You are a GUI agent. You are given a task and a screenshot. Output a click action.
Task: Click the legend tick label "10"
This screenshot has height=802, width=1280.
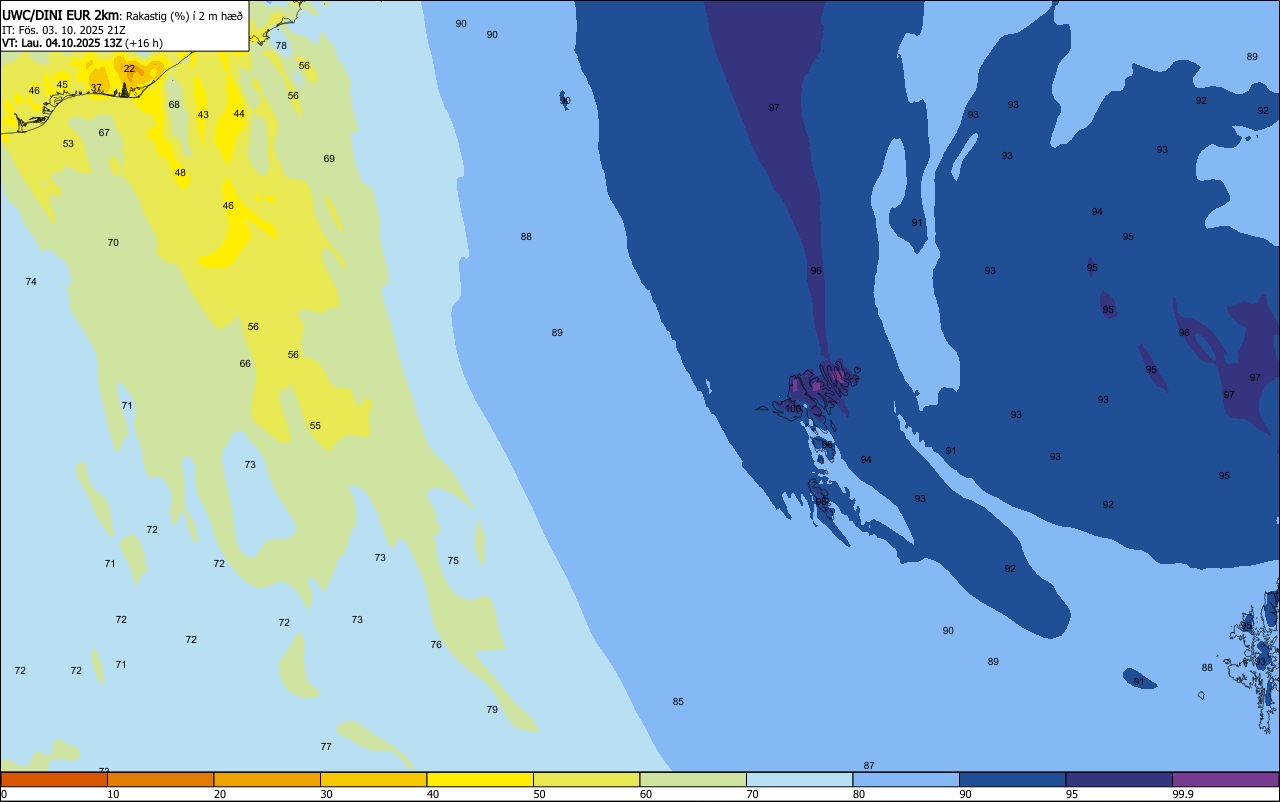click(113, 794)
